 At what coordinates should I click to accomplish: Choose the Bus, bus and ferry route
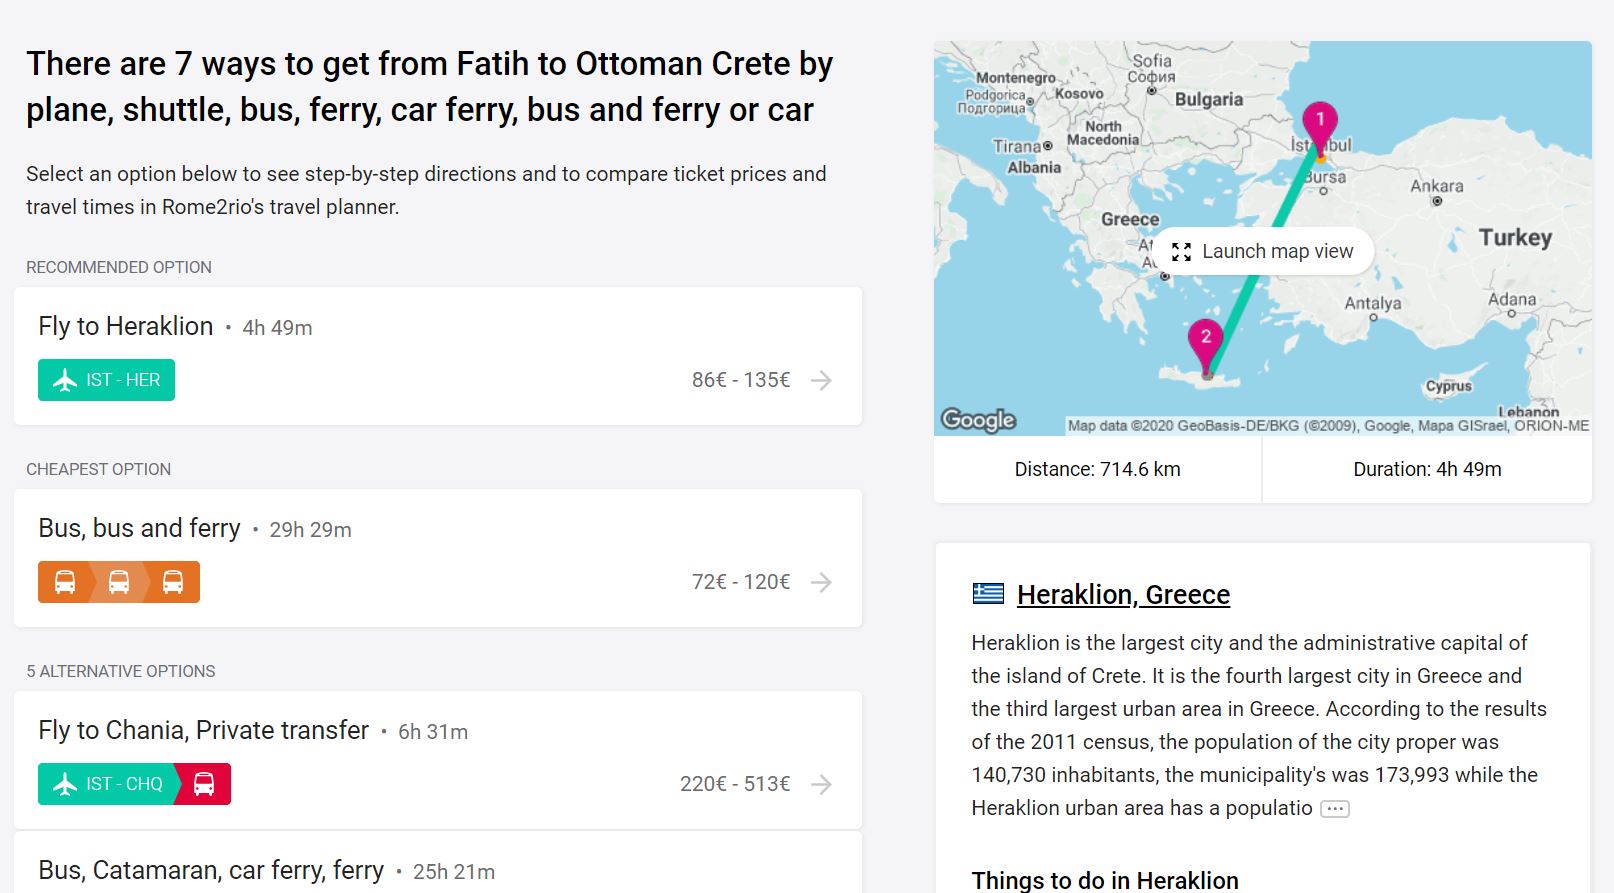click(139, 528)
